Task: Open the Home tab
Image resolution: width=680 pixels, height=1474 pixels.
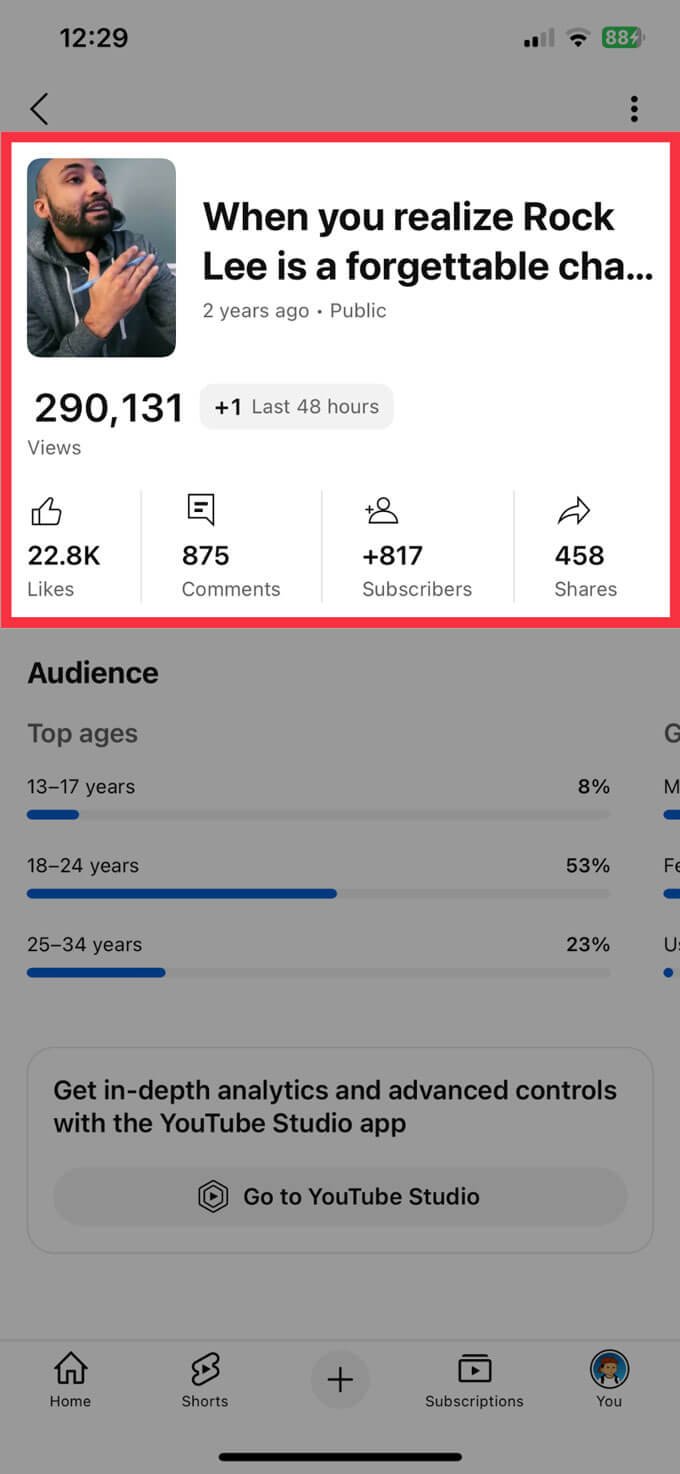Action: [70, 1379]
